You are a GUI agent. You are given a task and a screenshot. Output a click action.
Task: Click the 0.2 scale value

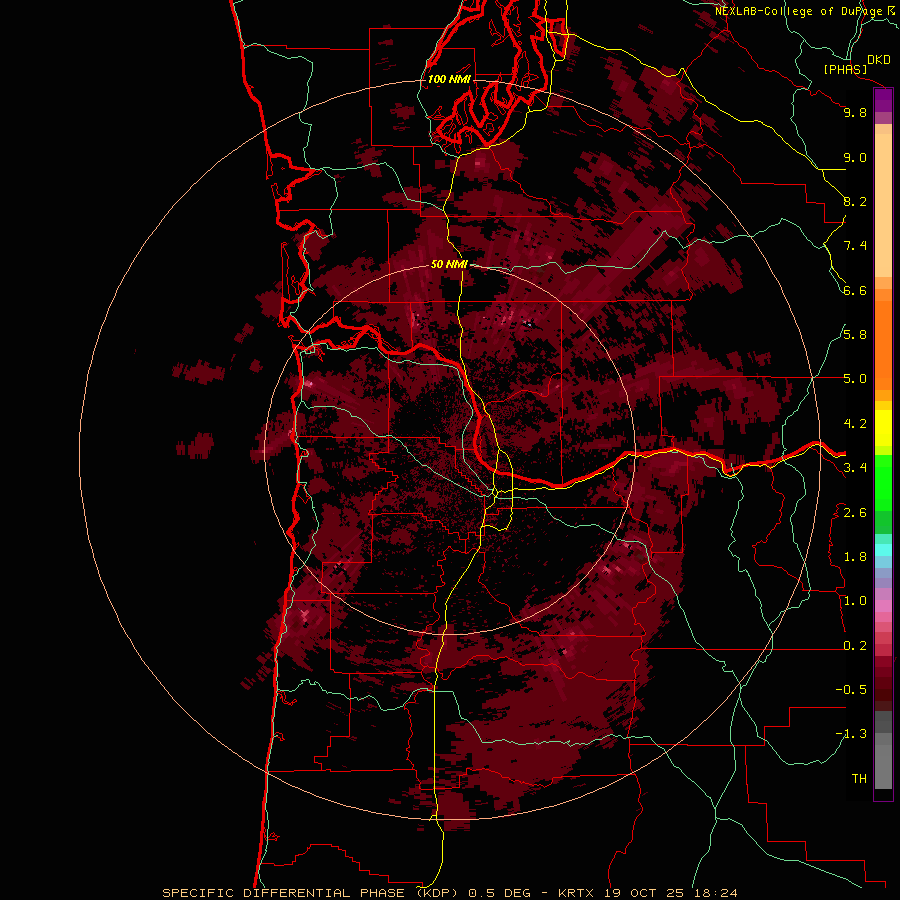(x=855, y=646)
